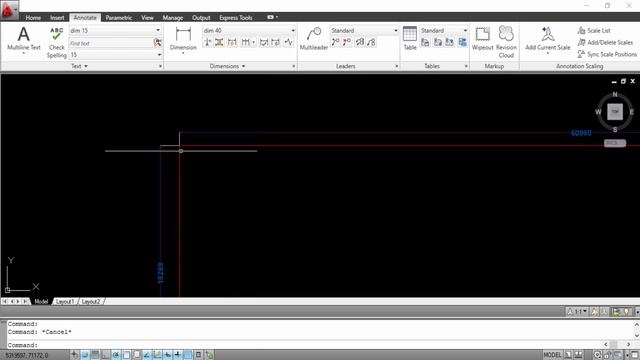Toggle Grid Display in status bar
Image resolution: width=640 pixels, height=360 pixels.
[95, 355]
